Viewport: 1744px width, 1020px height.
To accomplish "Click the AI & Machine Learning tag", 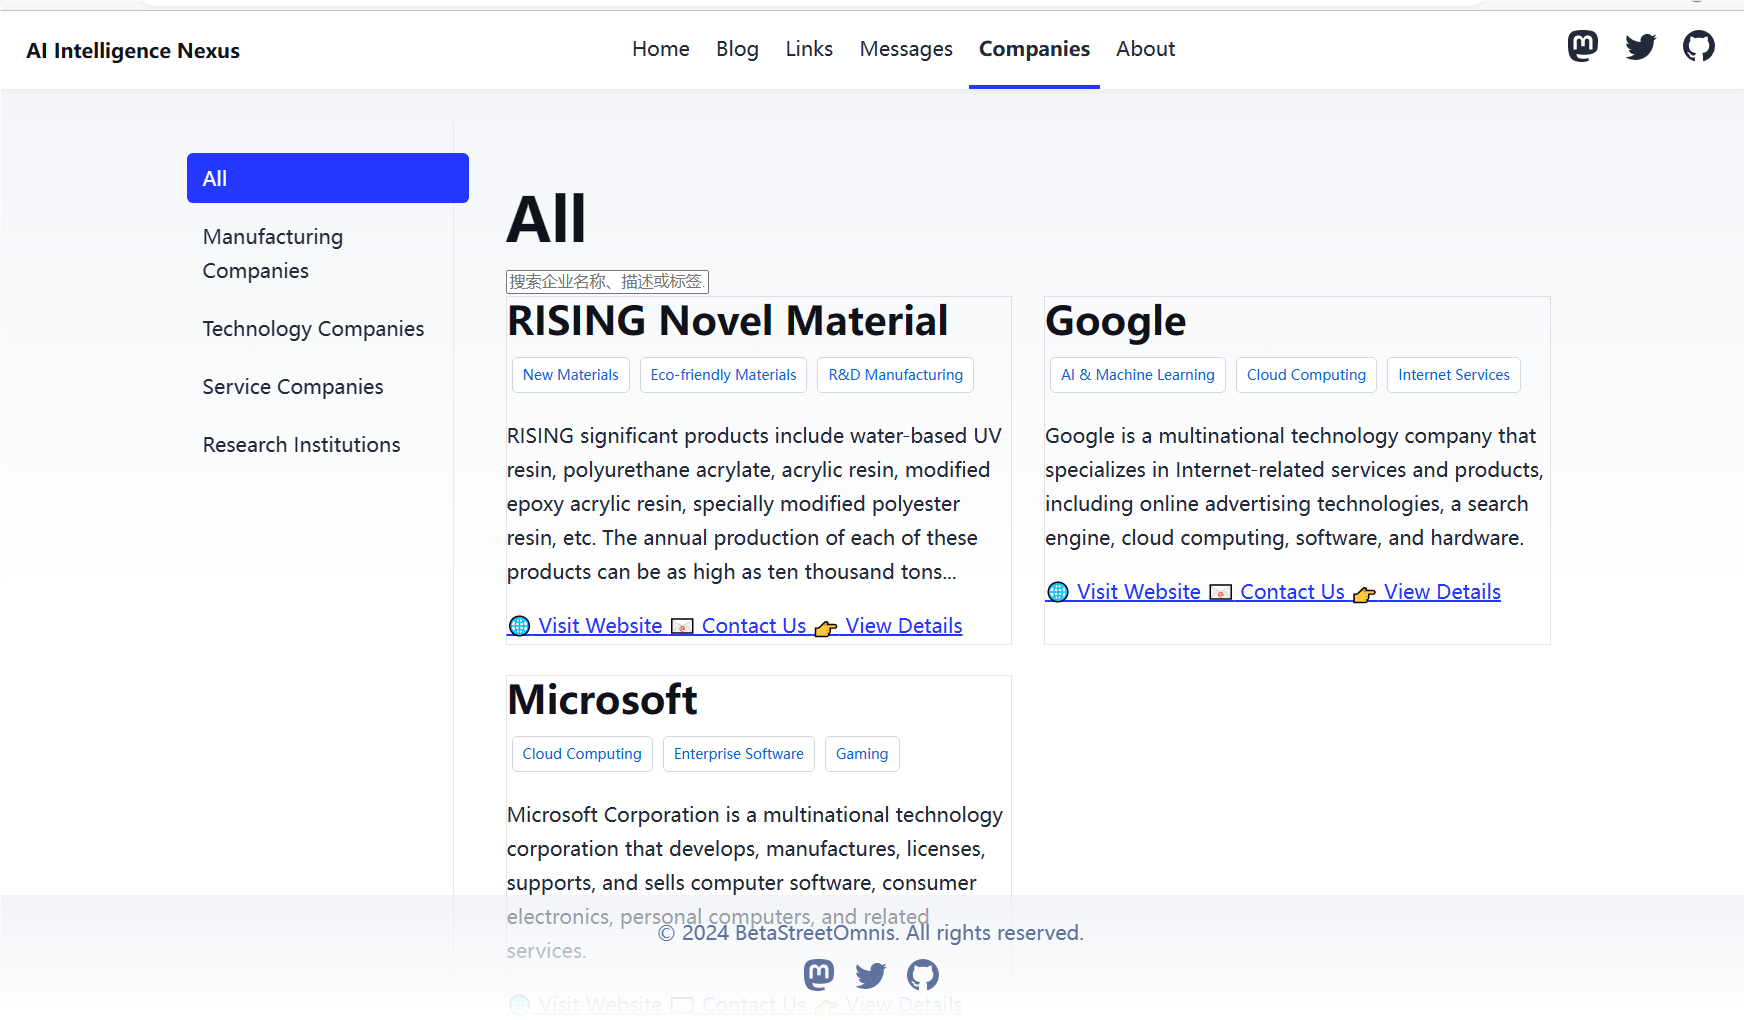I will click(1137, 375).
